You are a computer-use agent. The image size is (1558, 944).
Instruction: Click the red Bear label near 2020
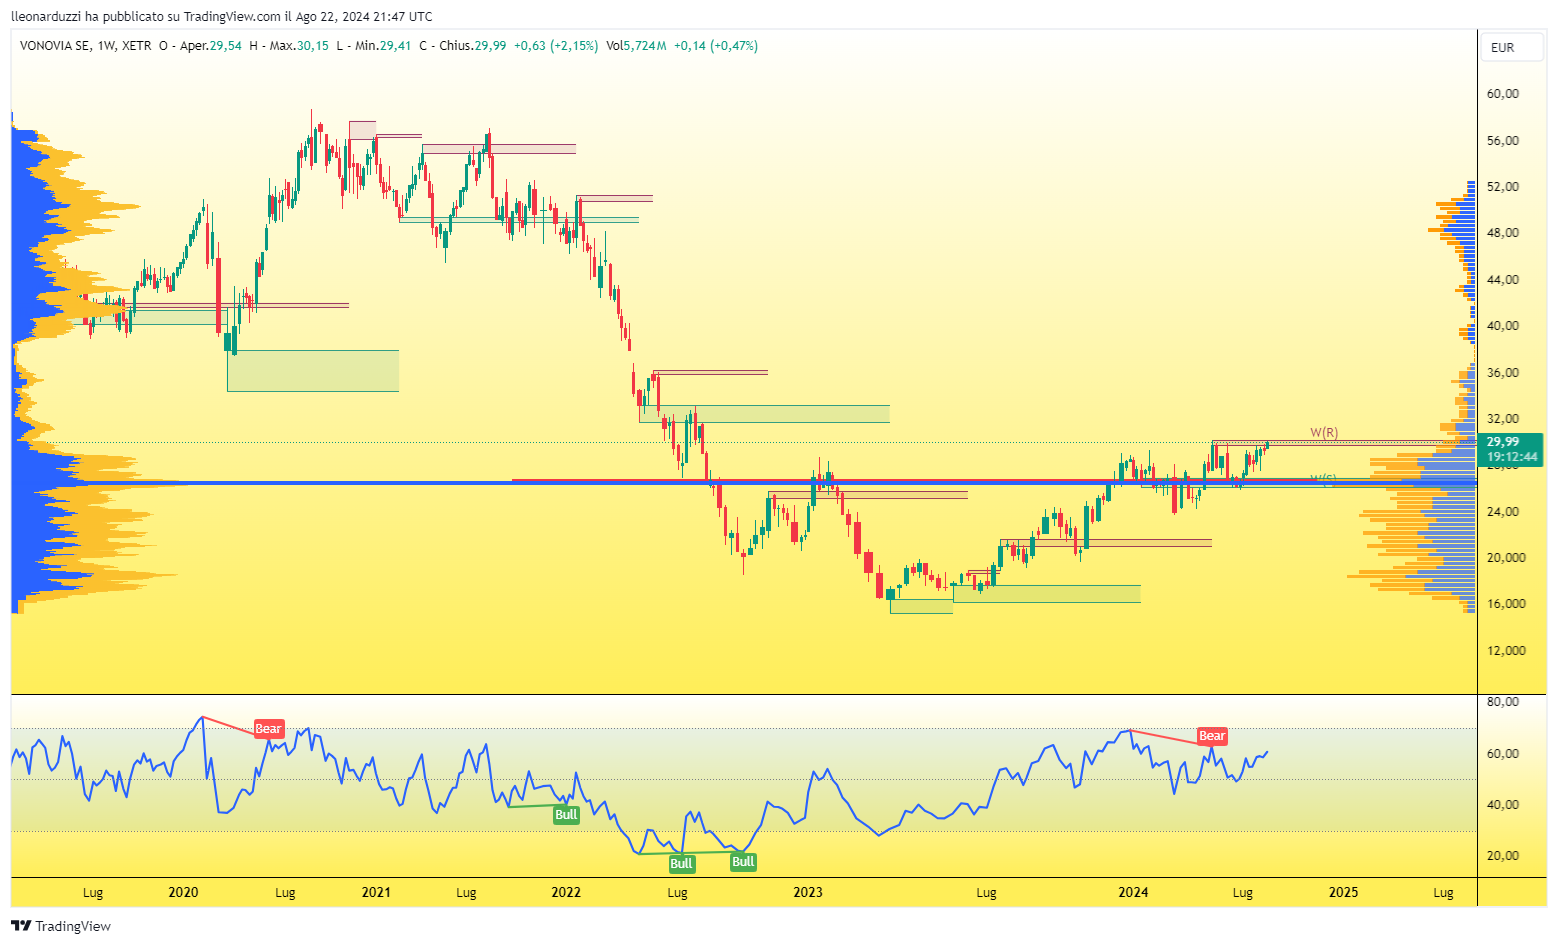point(268,729)
